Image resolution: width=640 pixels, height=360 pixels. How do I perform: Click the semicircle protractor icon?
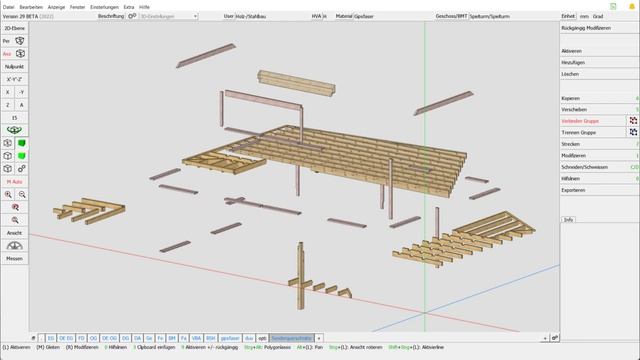pos(14,246)
